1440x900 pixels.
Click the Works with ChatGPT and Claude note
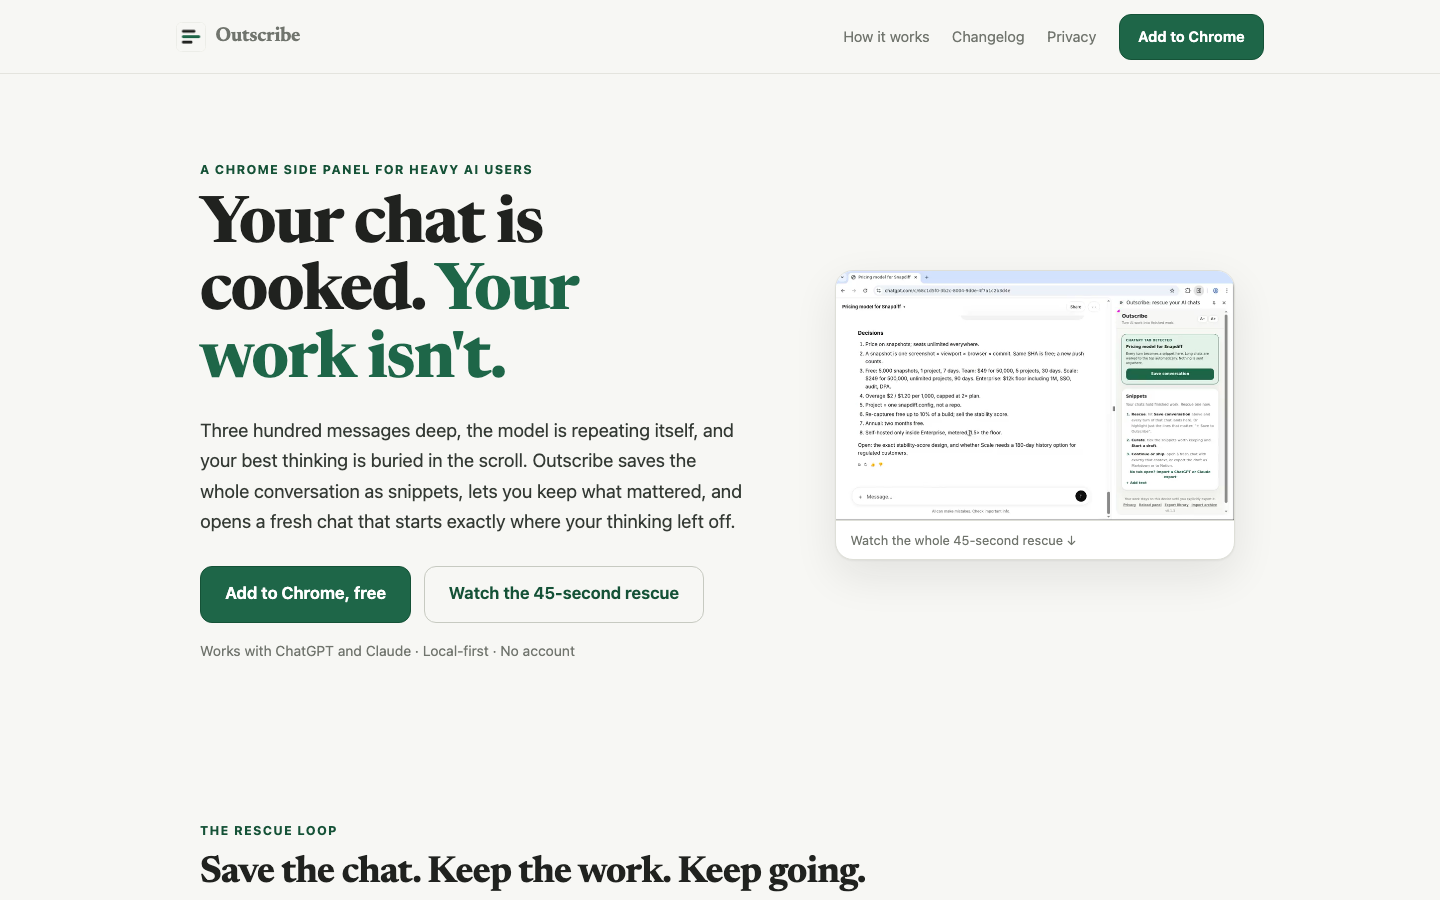[x=387, y=651]
